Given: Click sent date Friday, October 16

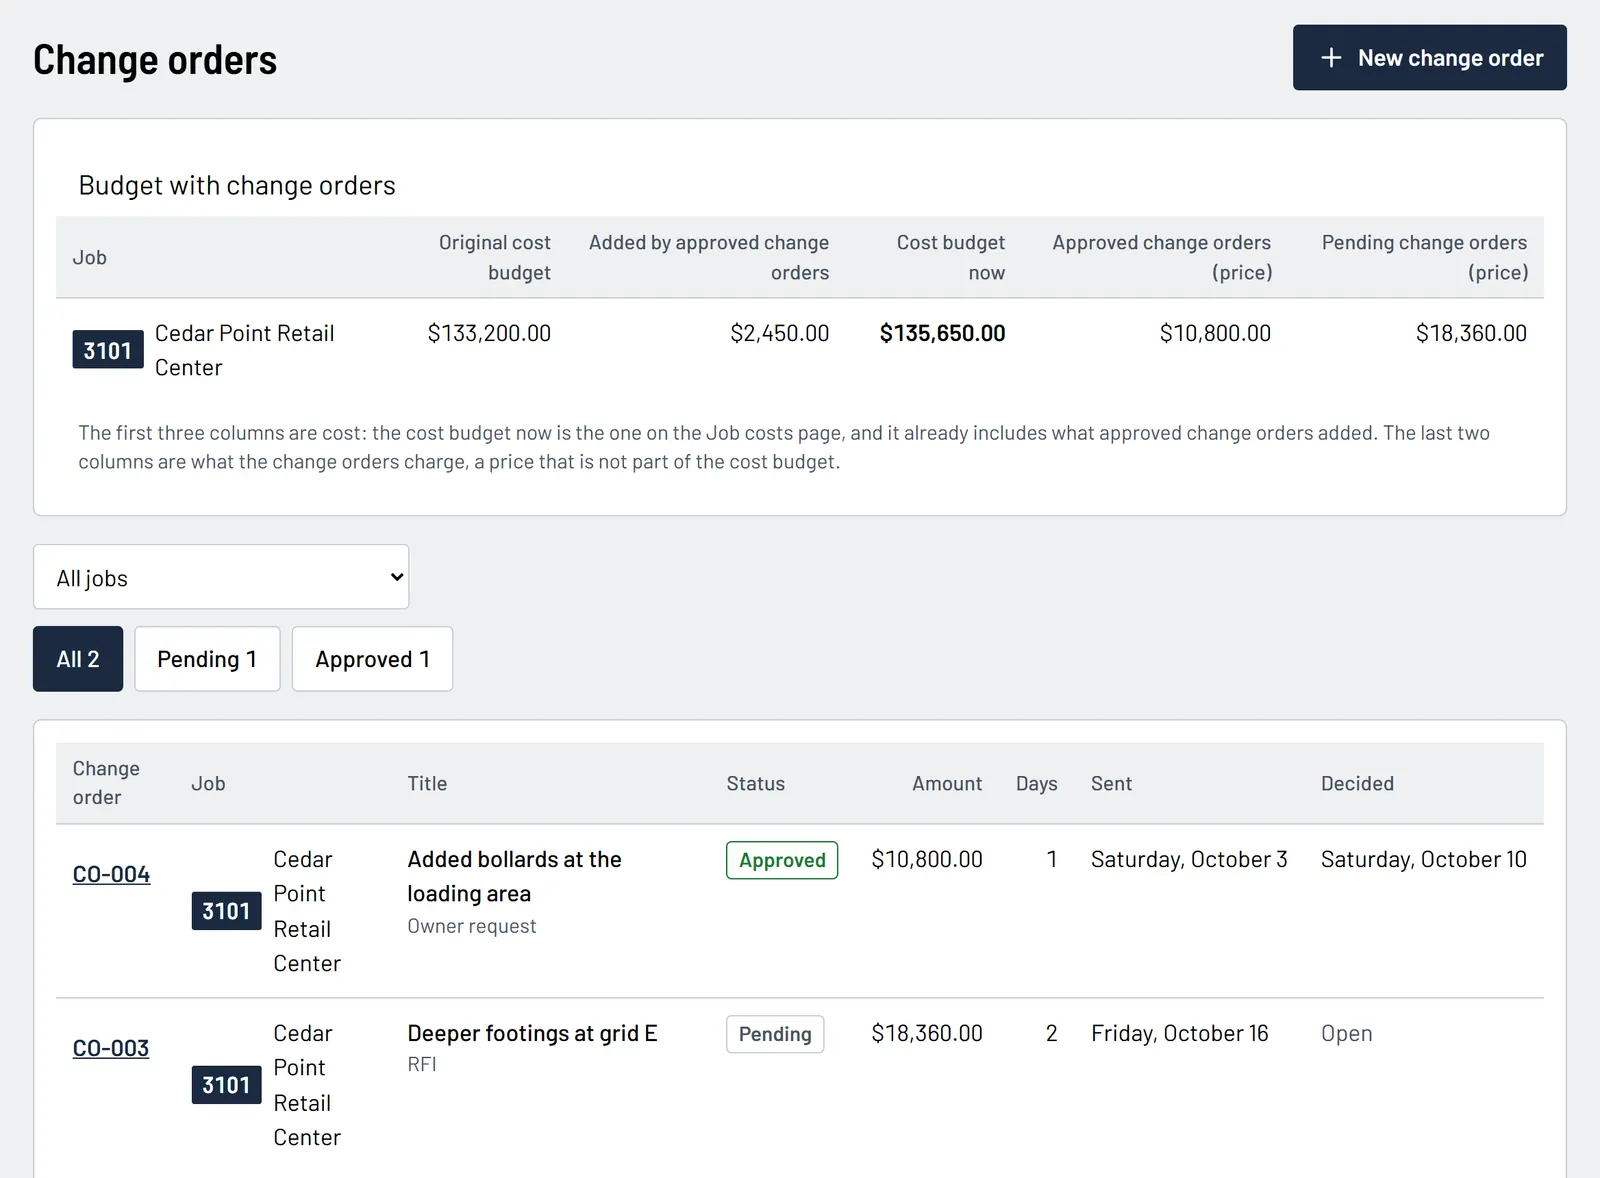Looking at the screenshot, I should point(1180,1033).
